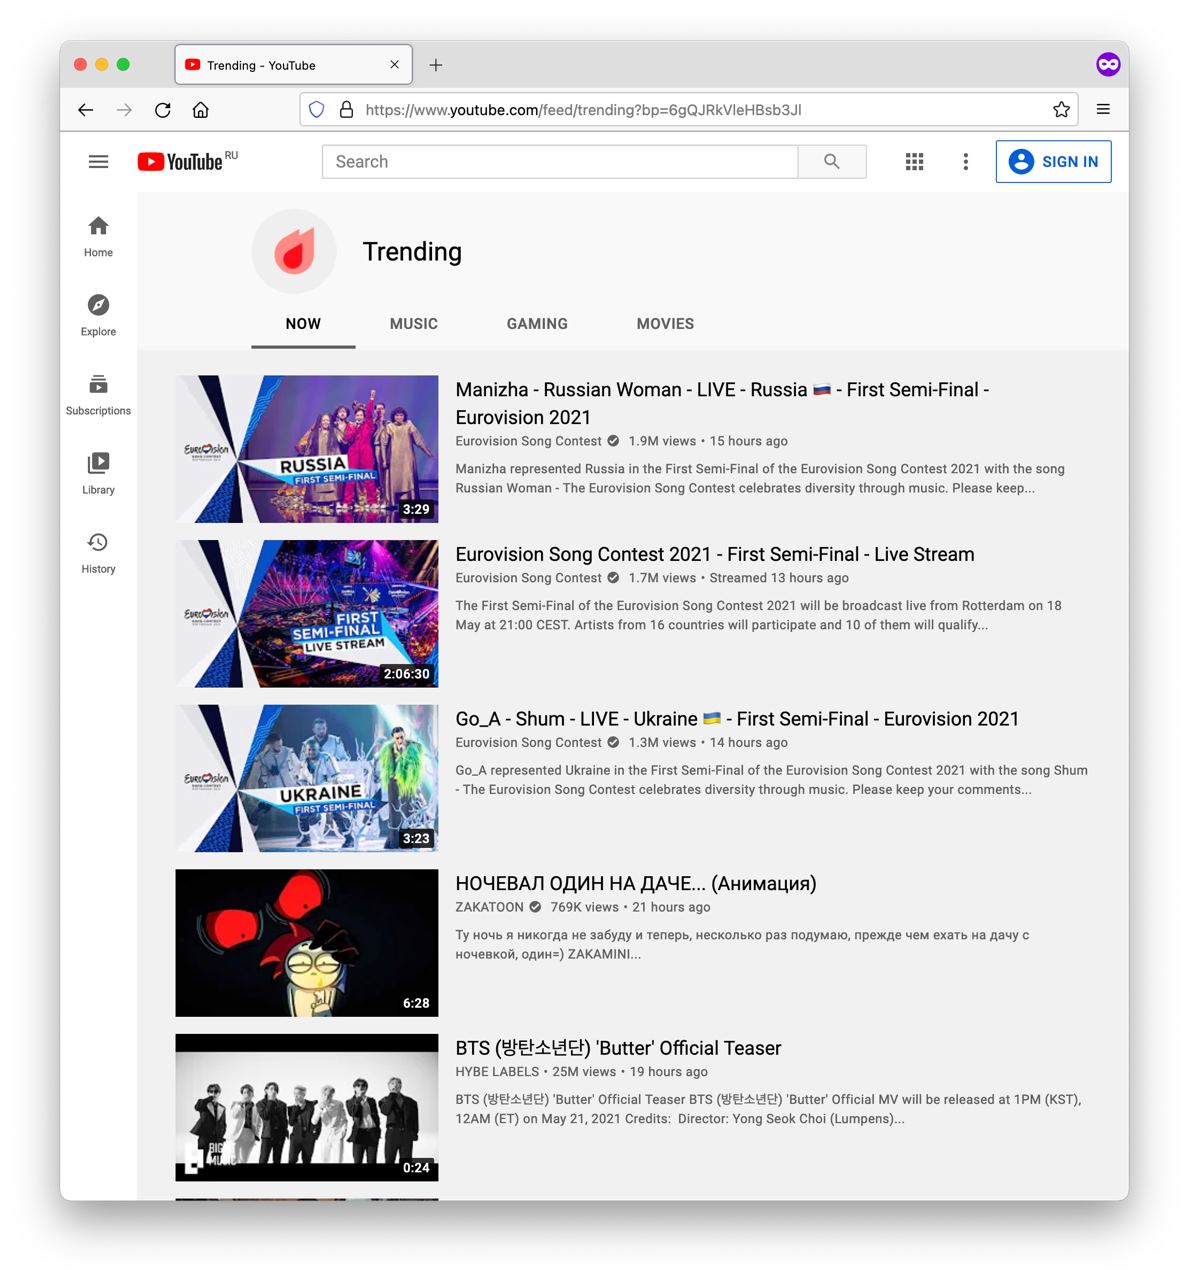Open the Firefox application menu
Image resolution: width=1189 pixels, height=1280 pixels.
click(1103, 110)
